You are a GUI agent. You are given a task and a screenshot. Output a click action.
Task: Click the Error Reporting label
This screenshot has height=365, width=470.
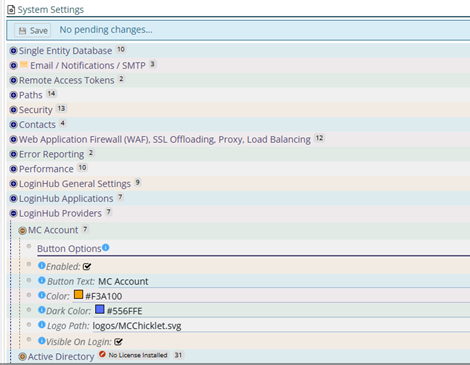52,154
